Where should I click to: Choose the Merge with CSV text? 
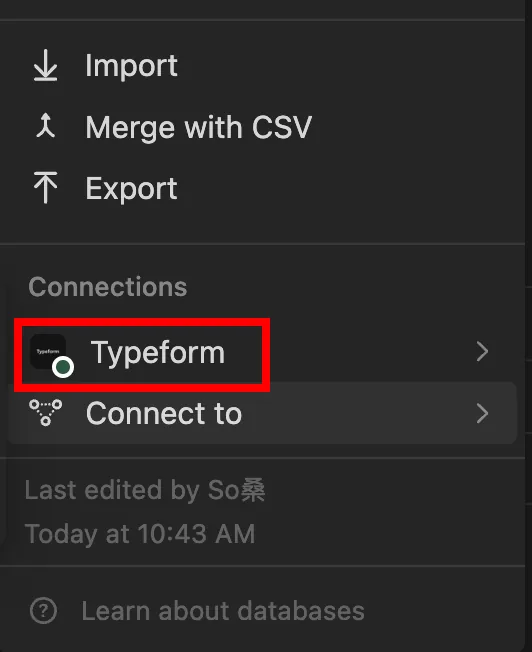pos(198,127)
